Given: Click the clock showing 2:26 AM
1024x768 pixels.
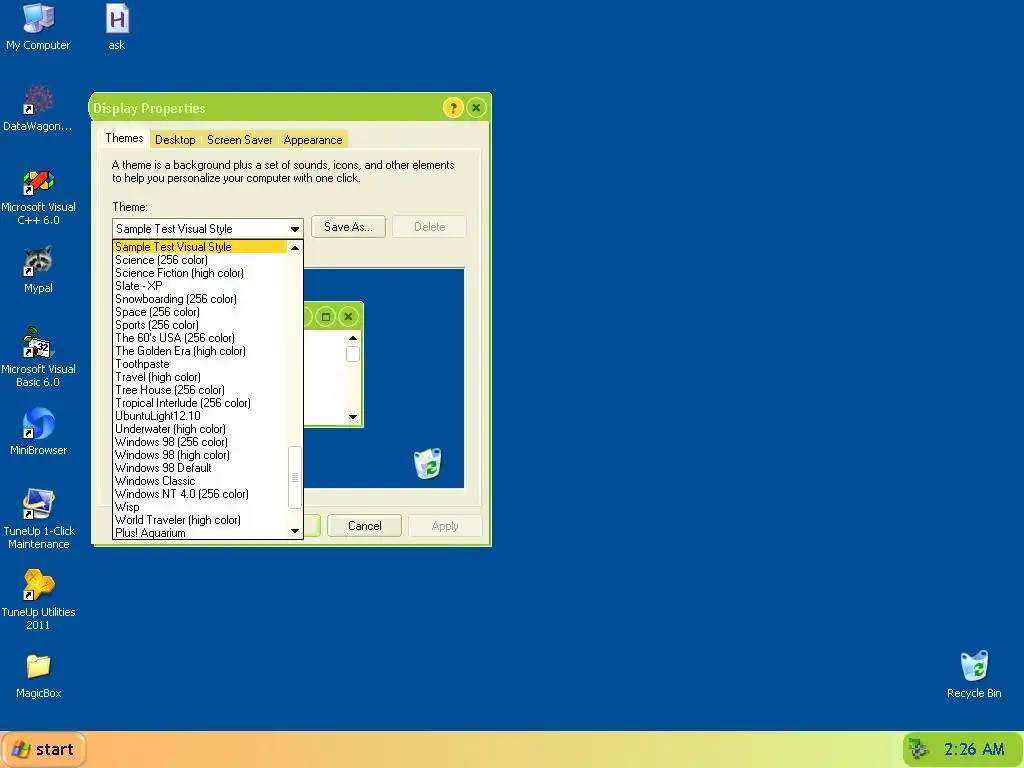Looking at the screenshot, I should tap(974, 749).
